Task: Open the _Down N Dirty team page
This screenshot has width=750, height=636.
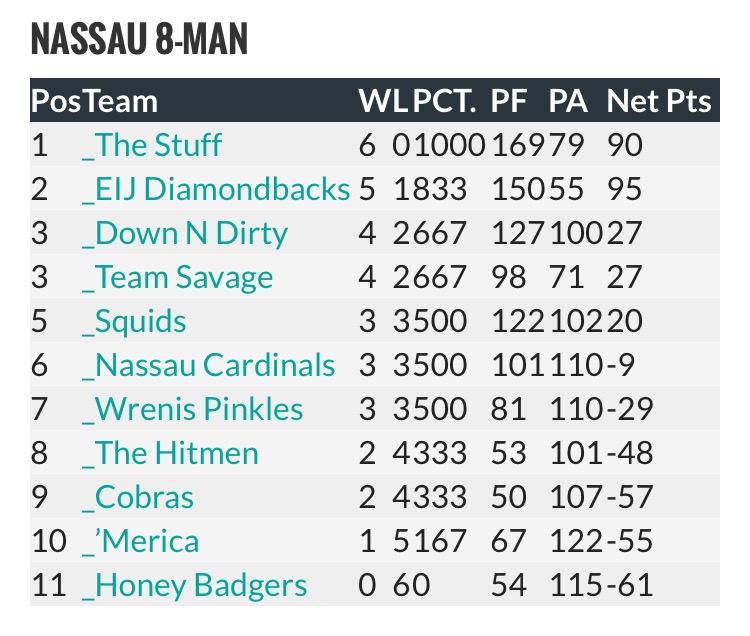Action: click(185, 234)
